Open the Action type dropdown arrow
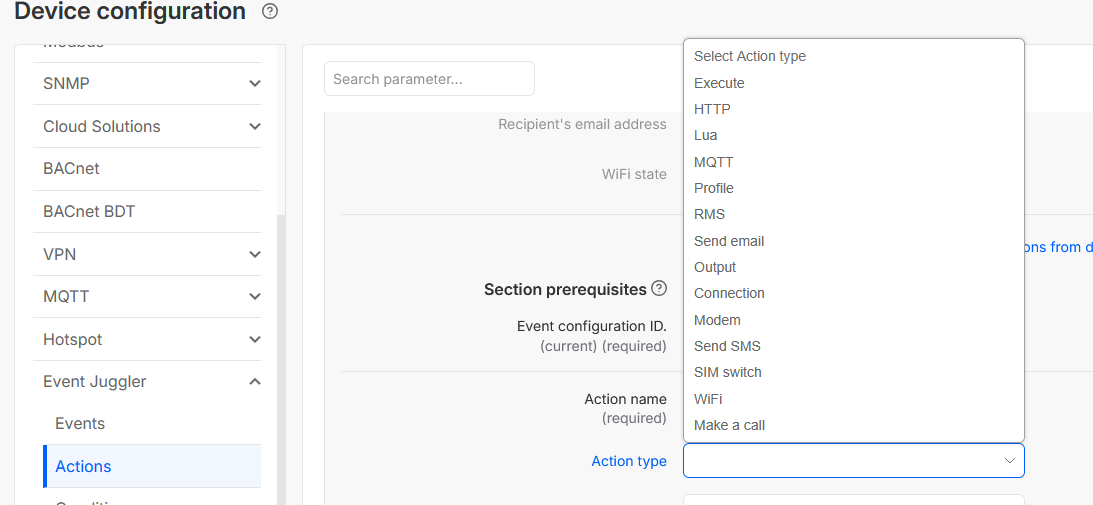Image resolution: width=1093 pixels, height=505 pixels. click(1009, 461)
